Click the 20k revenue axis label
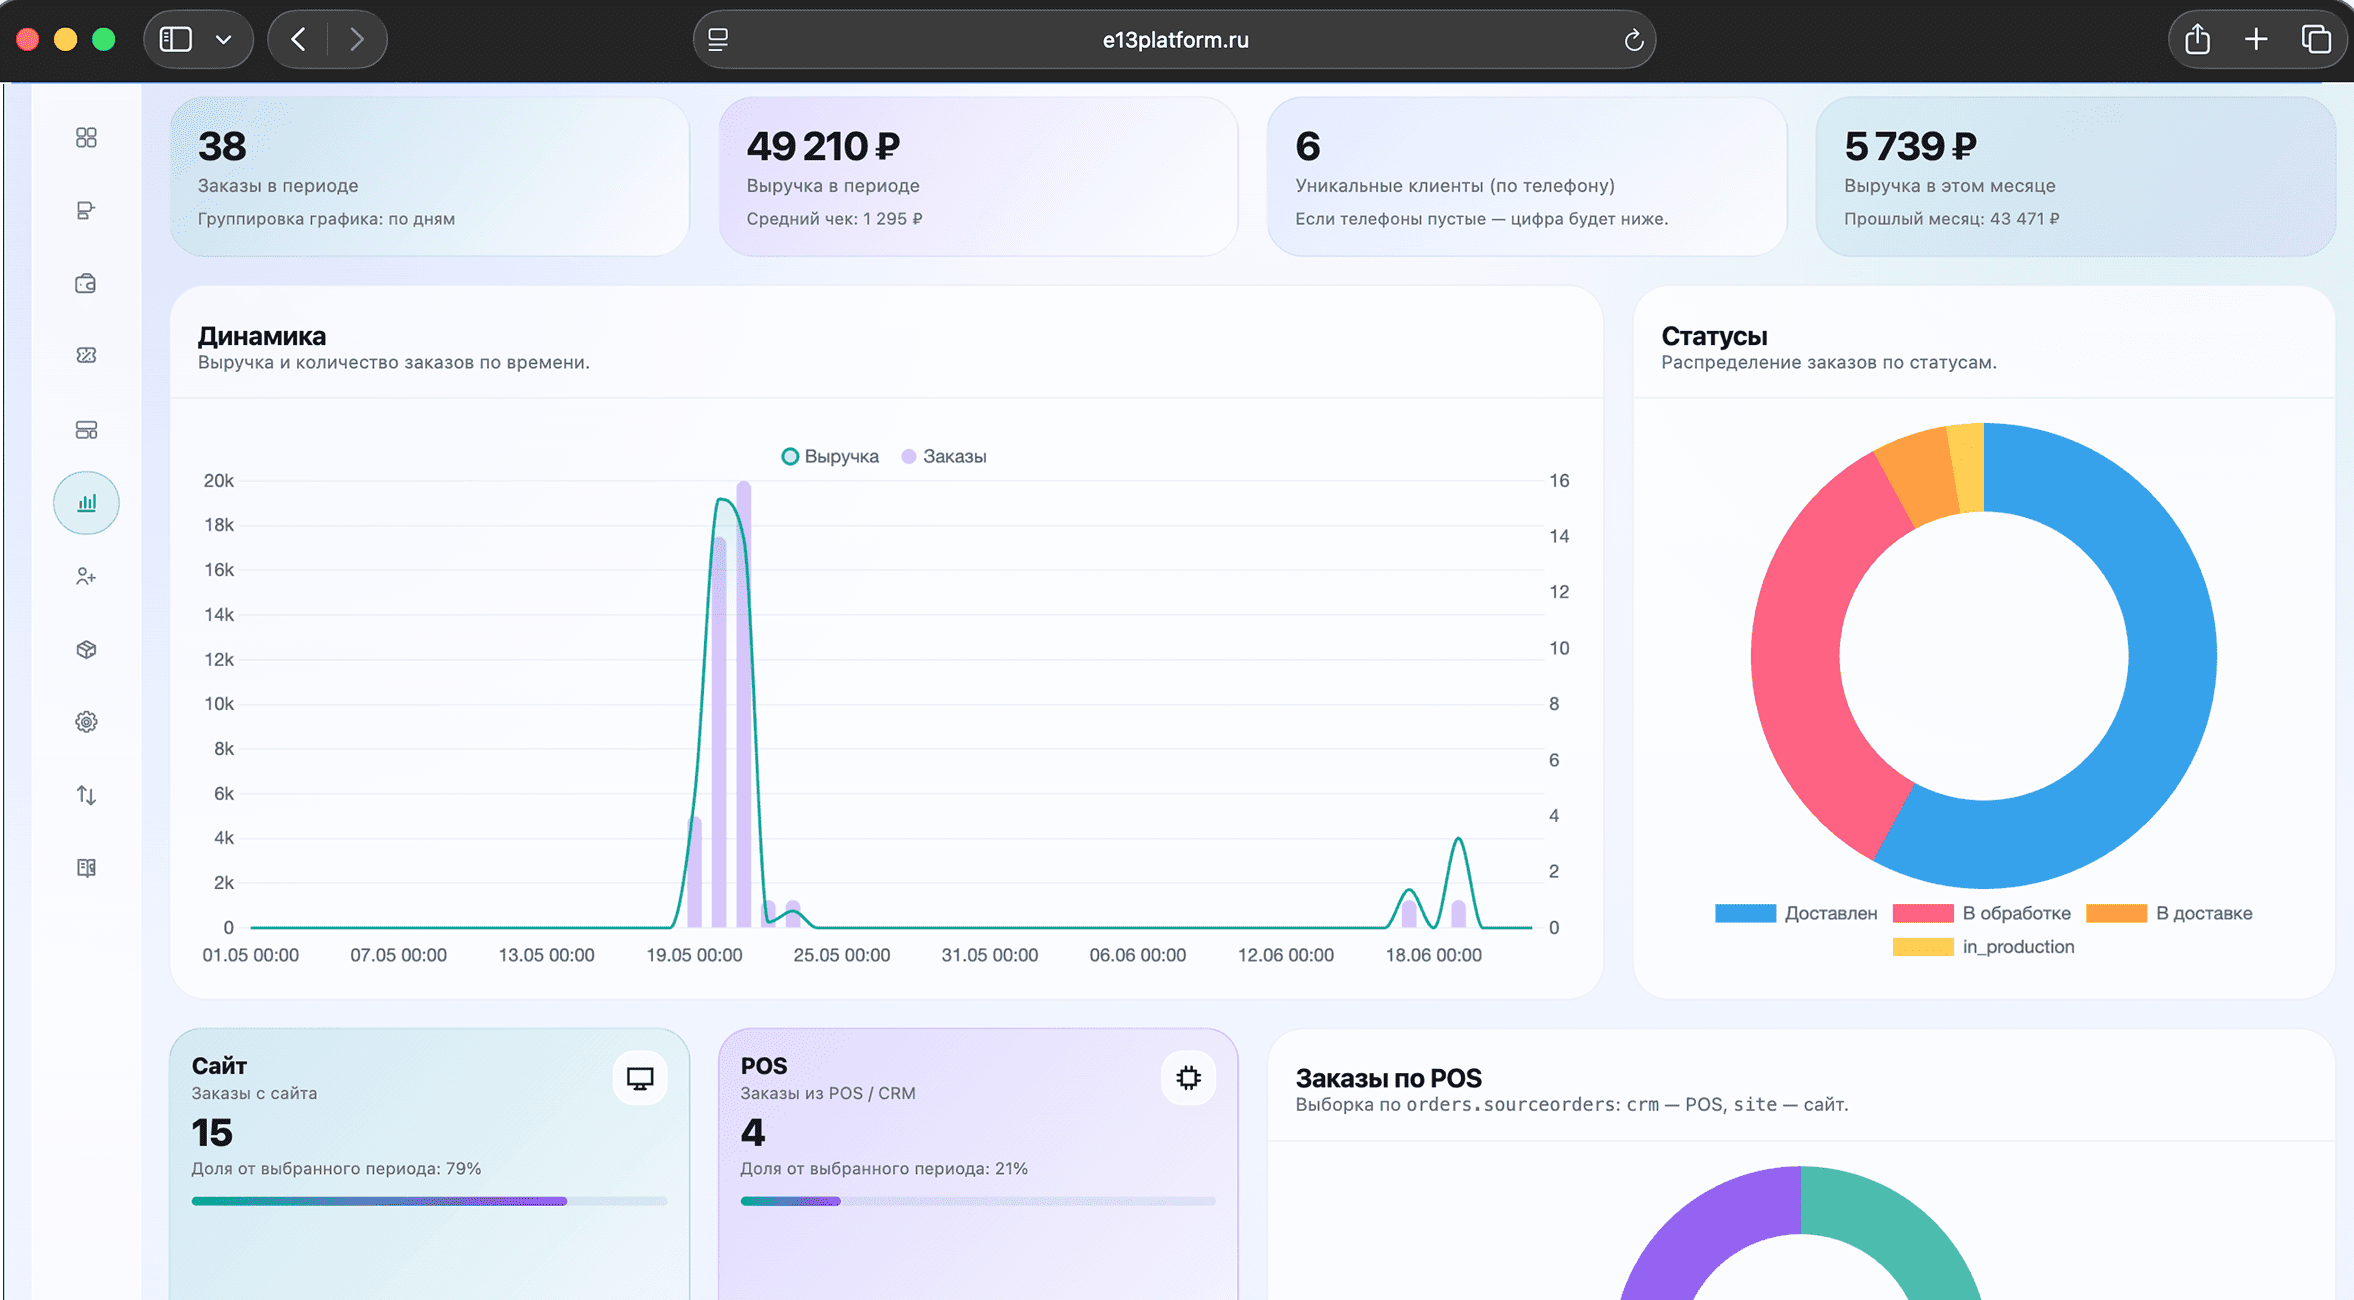2354x1300 pixels. (x=219, y=481)
